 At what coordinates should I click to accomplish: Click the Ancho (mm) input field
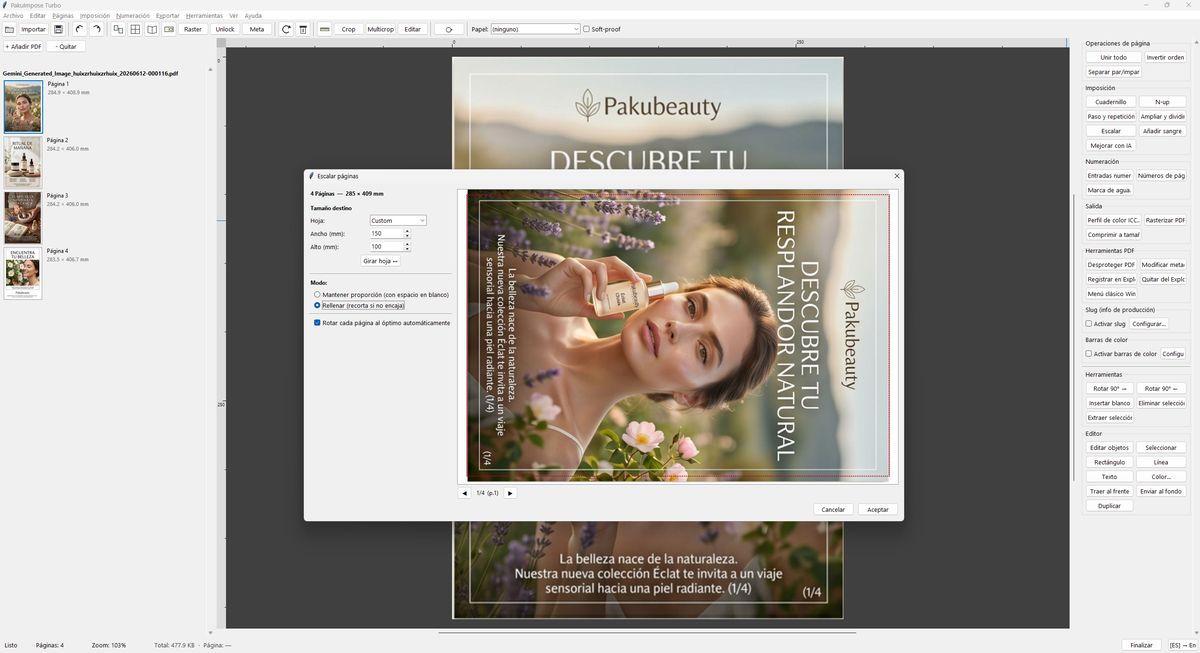[386, 233]
